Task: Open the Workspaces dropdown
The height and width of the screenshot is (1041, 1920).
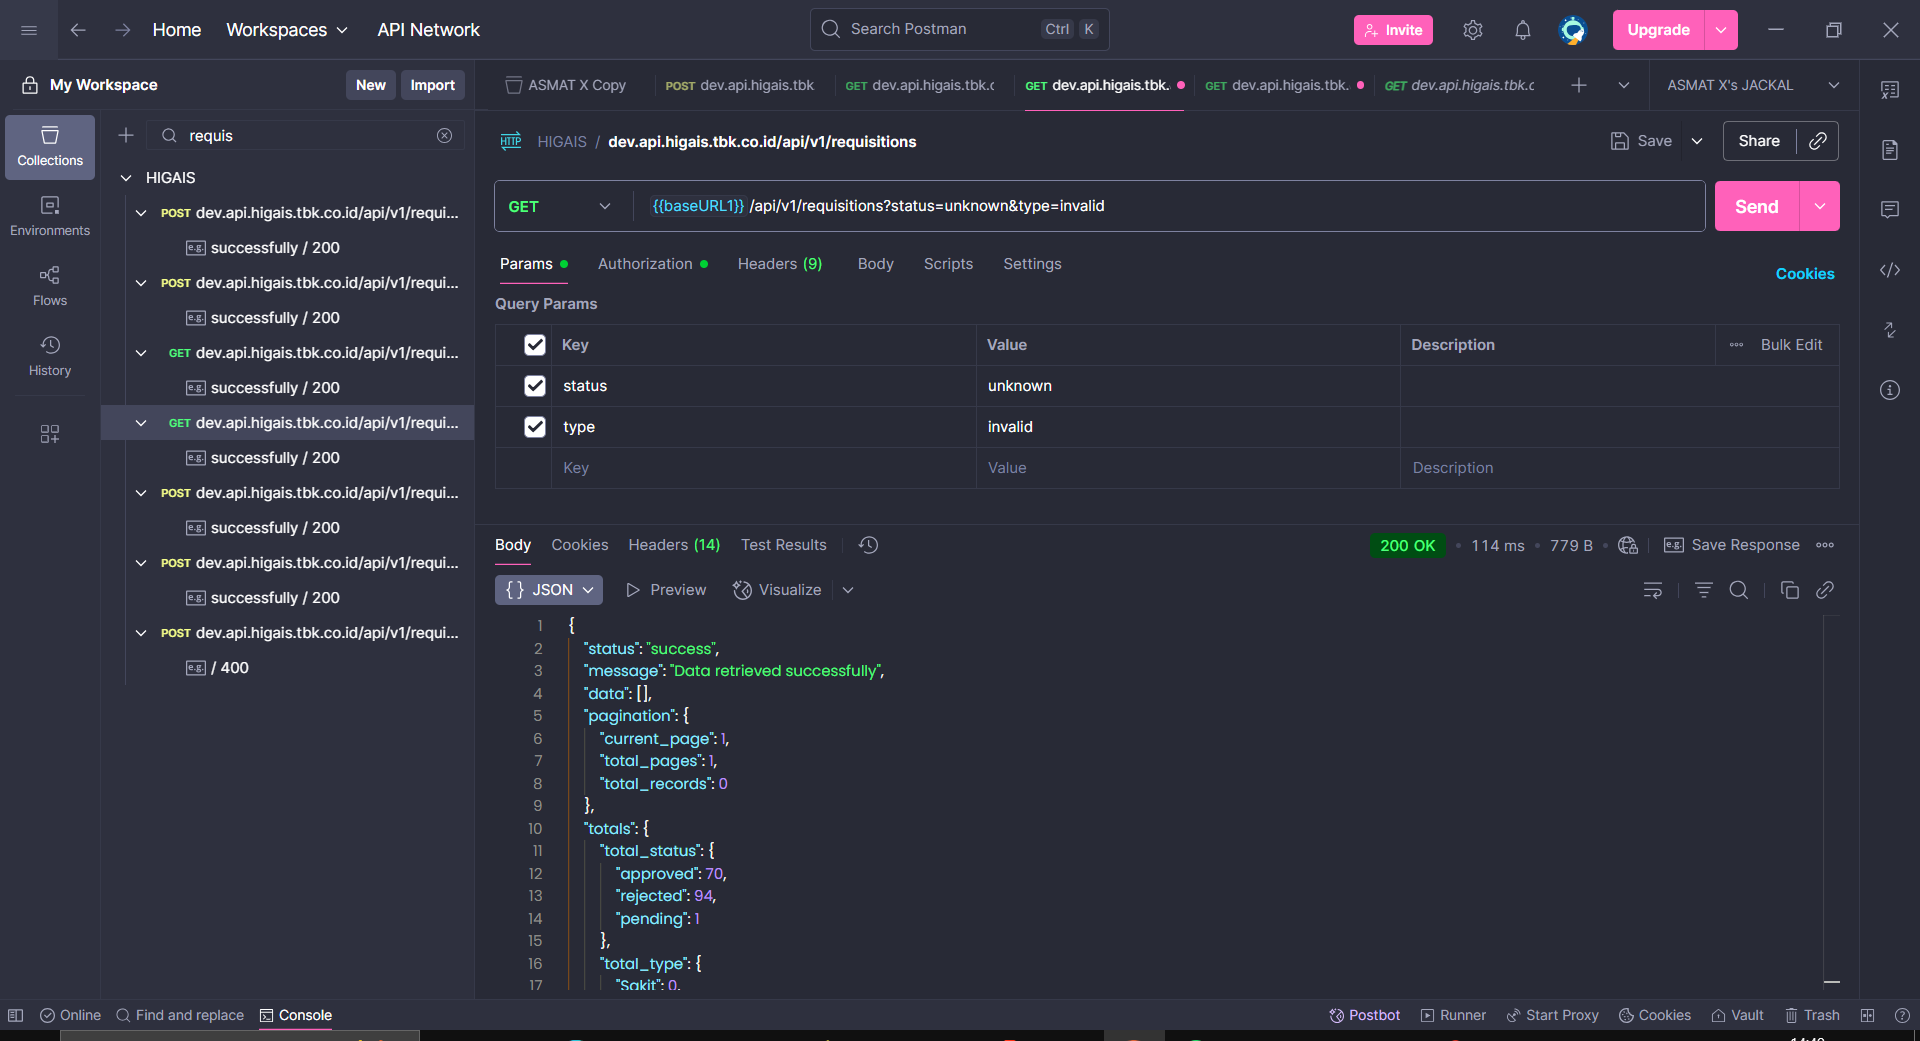Action: click(287, 30)
